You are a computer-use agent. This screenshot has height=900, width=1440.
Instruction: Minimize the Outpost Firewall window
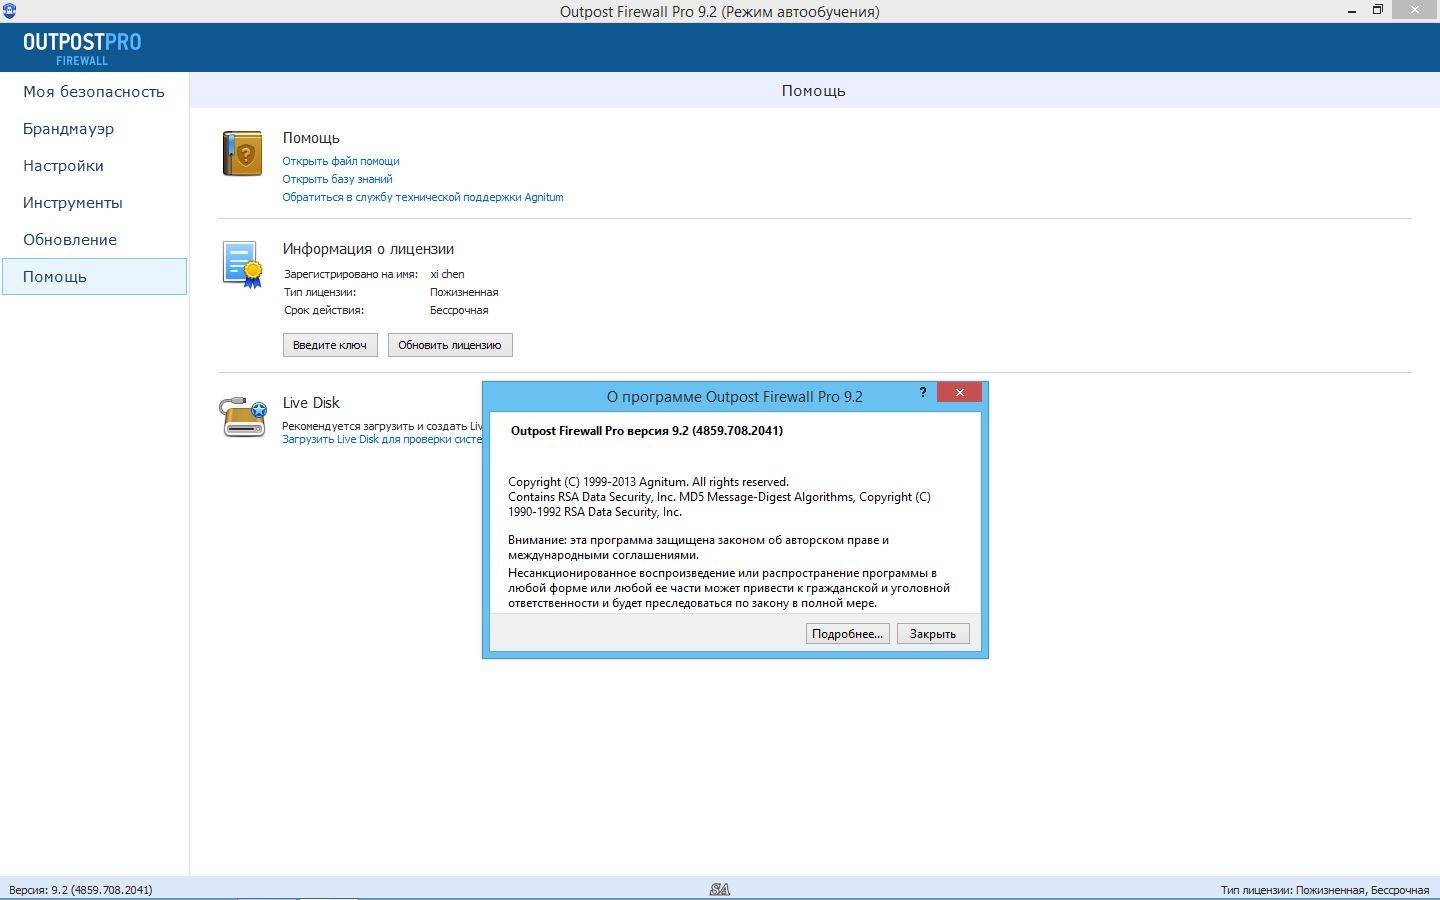(1352, 10)
